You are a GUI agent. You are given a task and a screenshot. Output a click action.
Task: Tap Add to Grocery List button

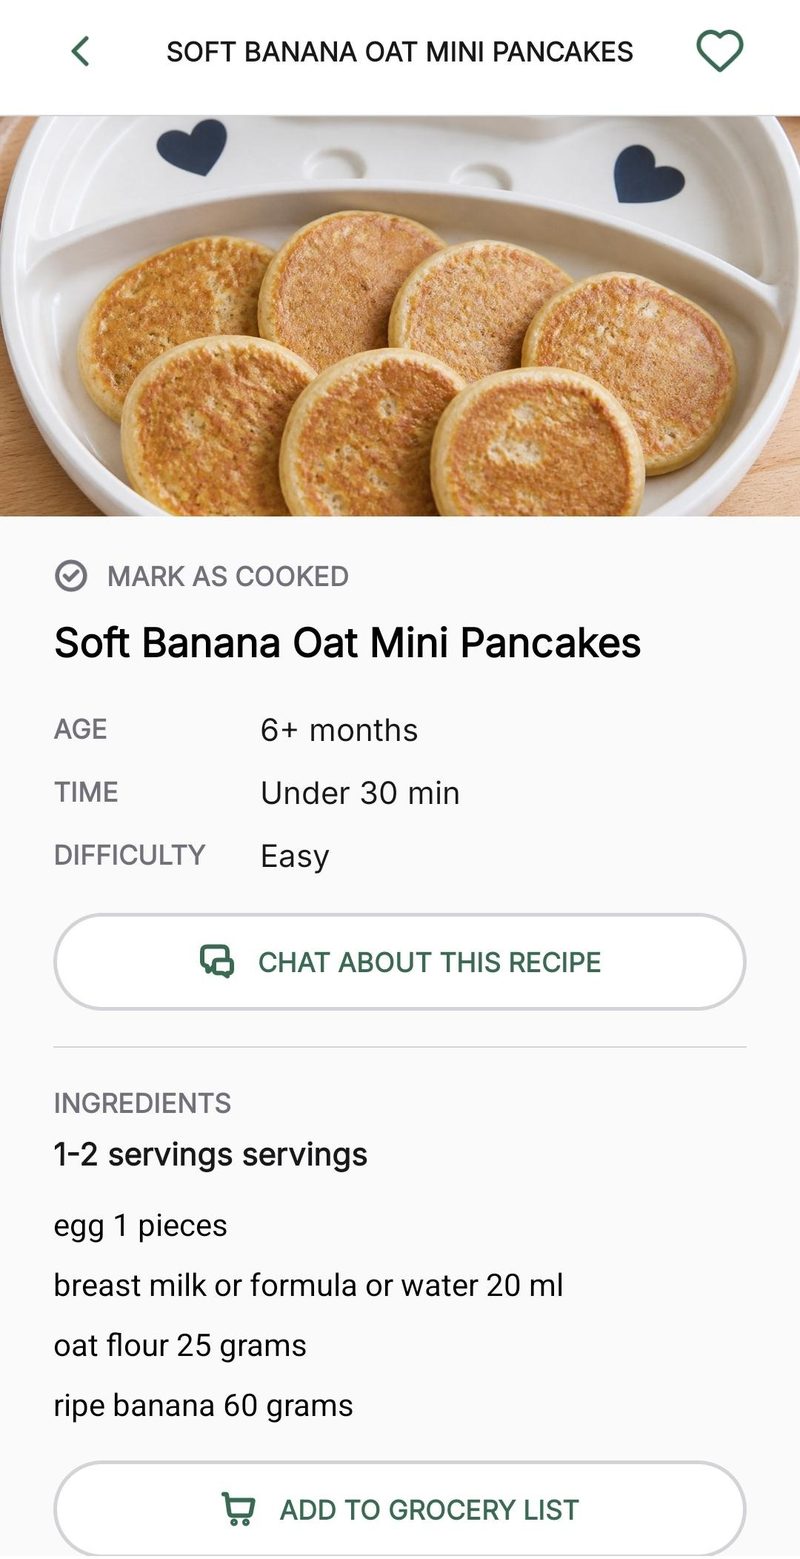point(400,1509)
